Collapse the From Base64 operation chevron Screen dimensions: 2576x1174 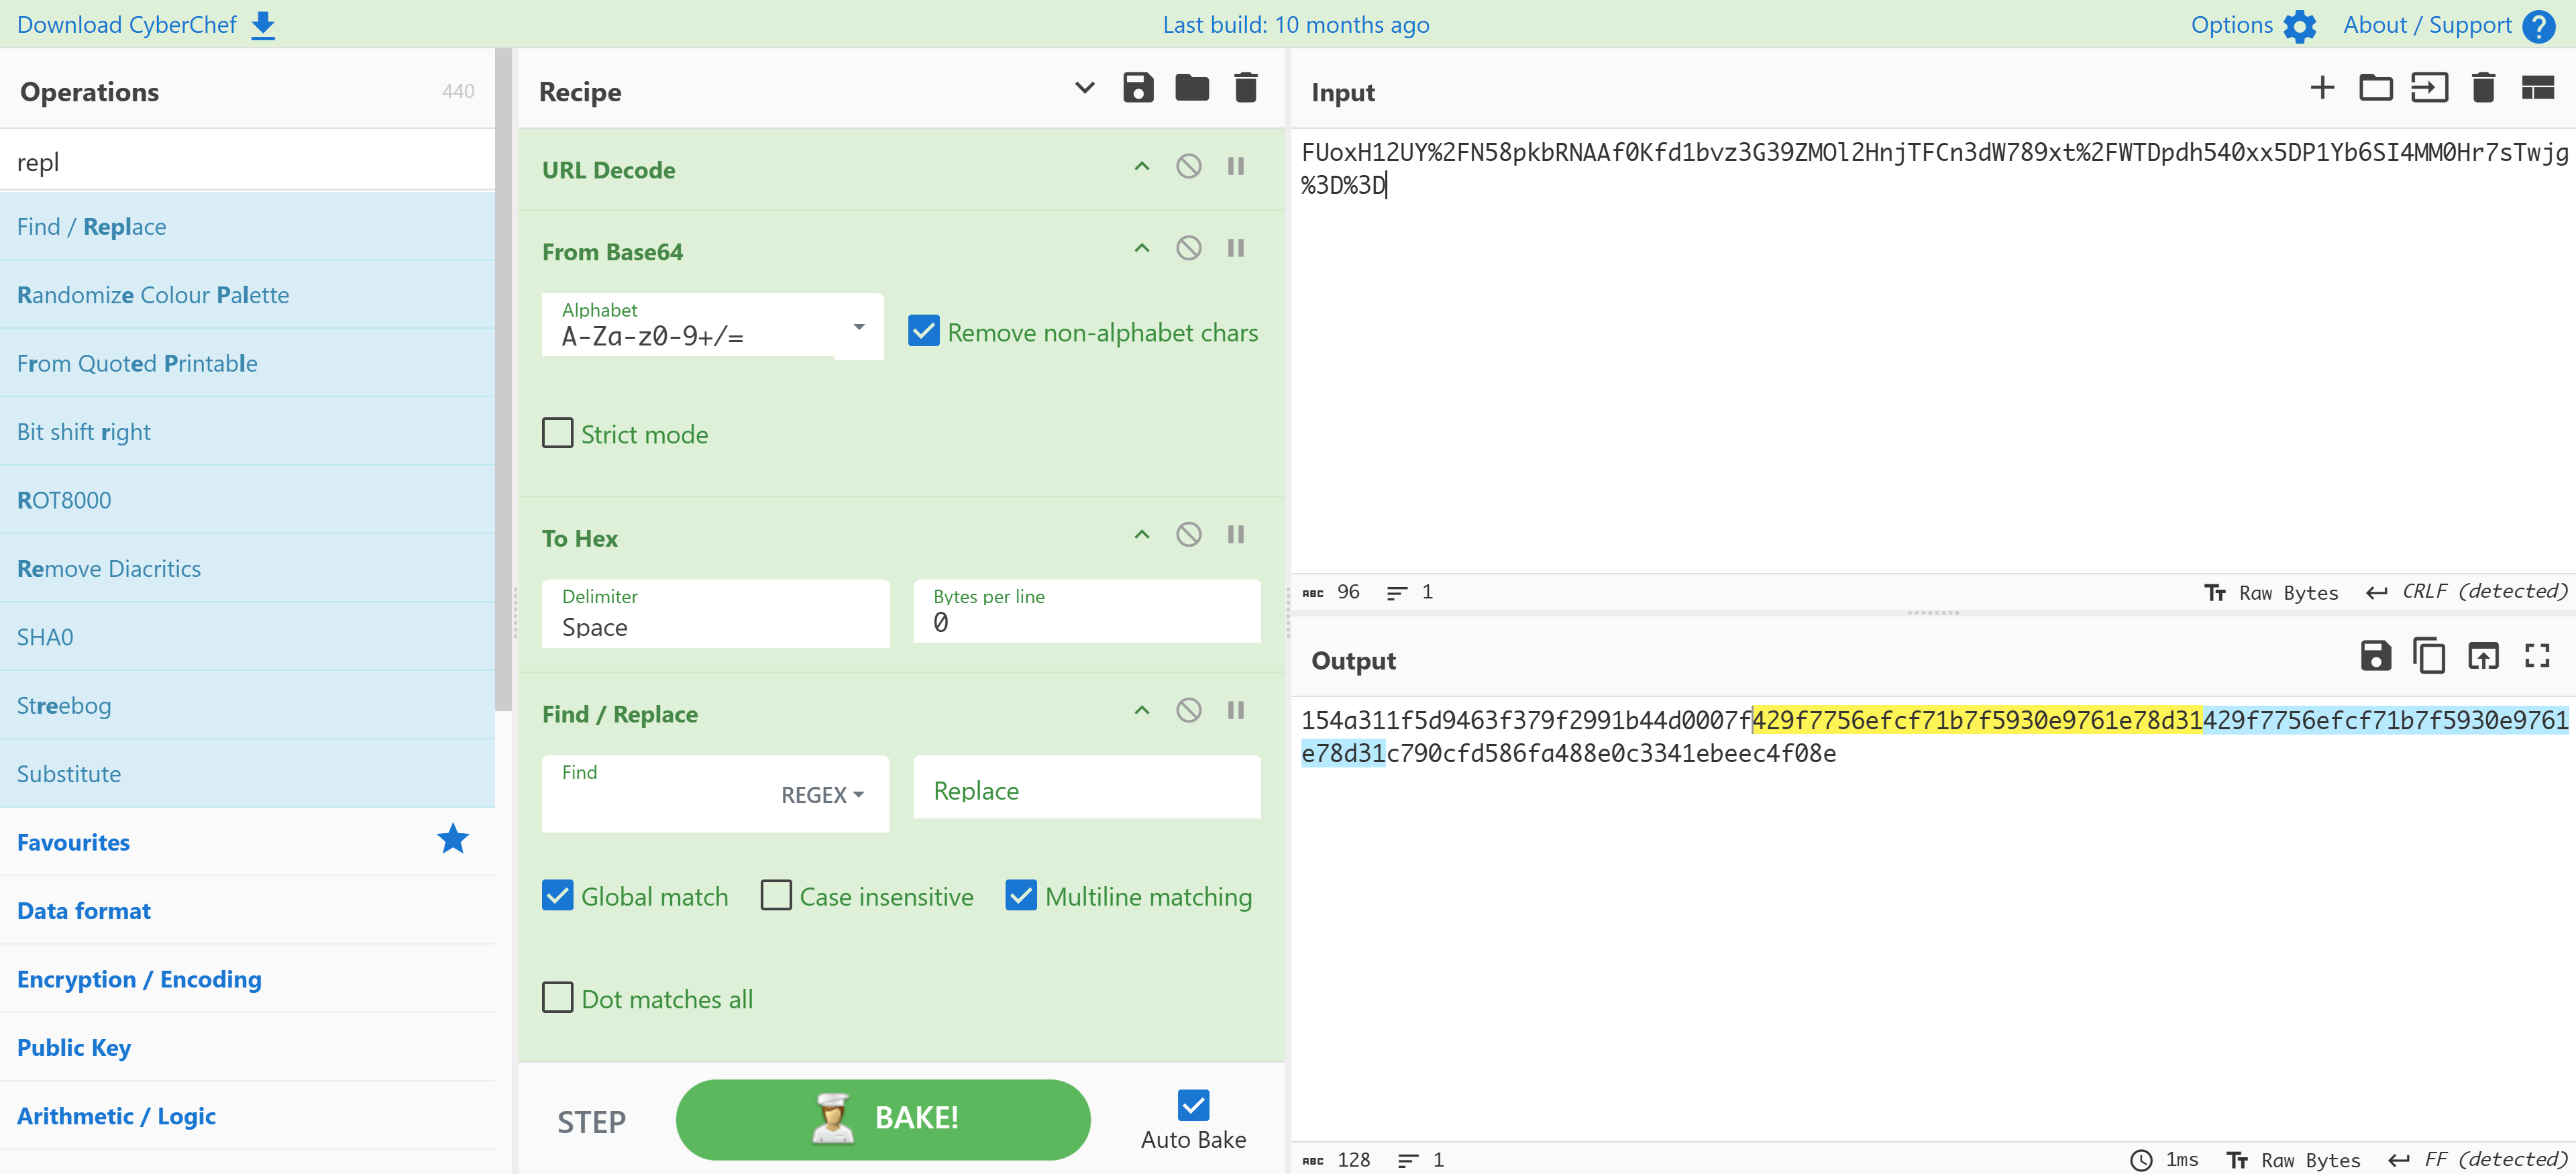tap(1141, 248)
